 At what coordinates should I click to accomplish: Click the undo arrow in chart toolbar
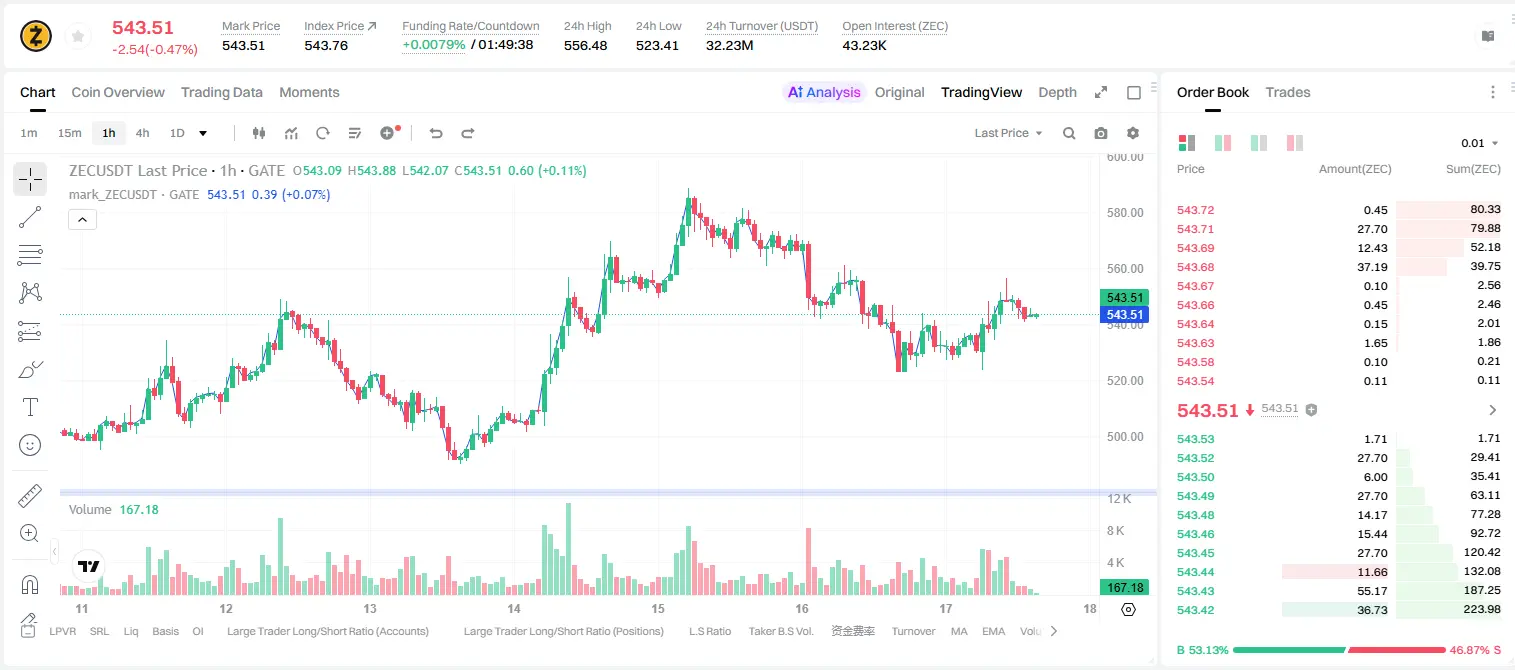[436, 133]
